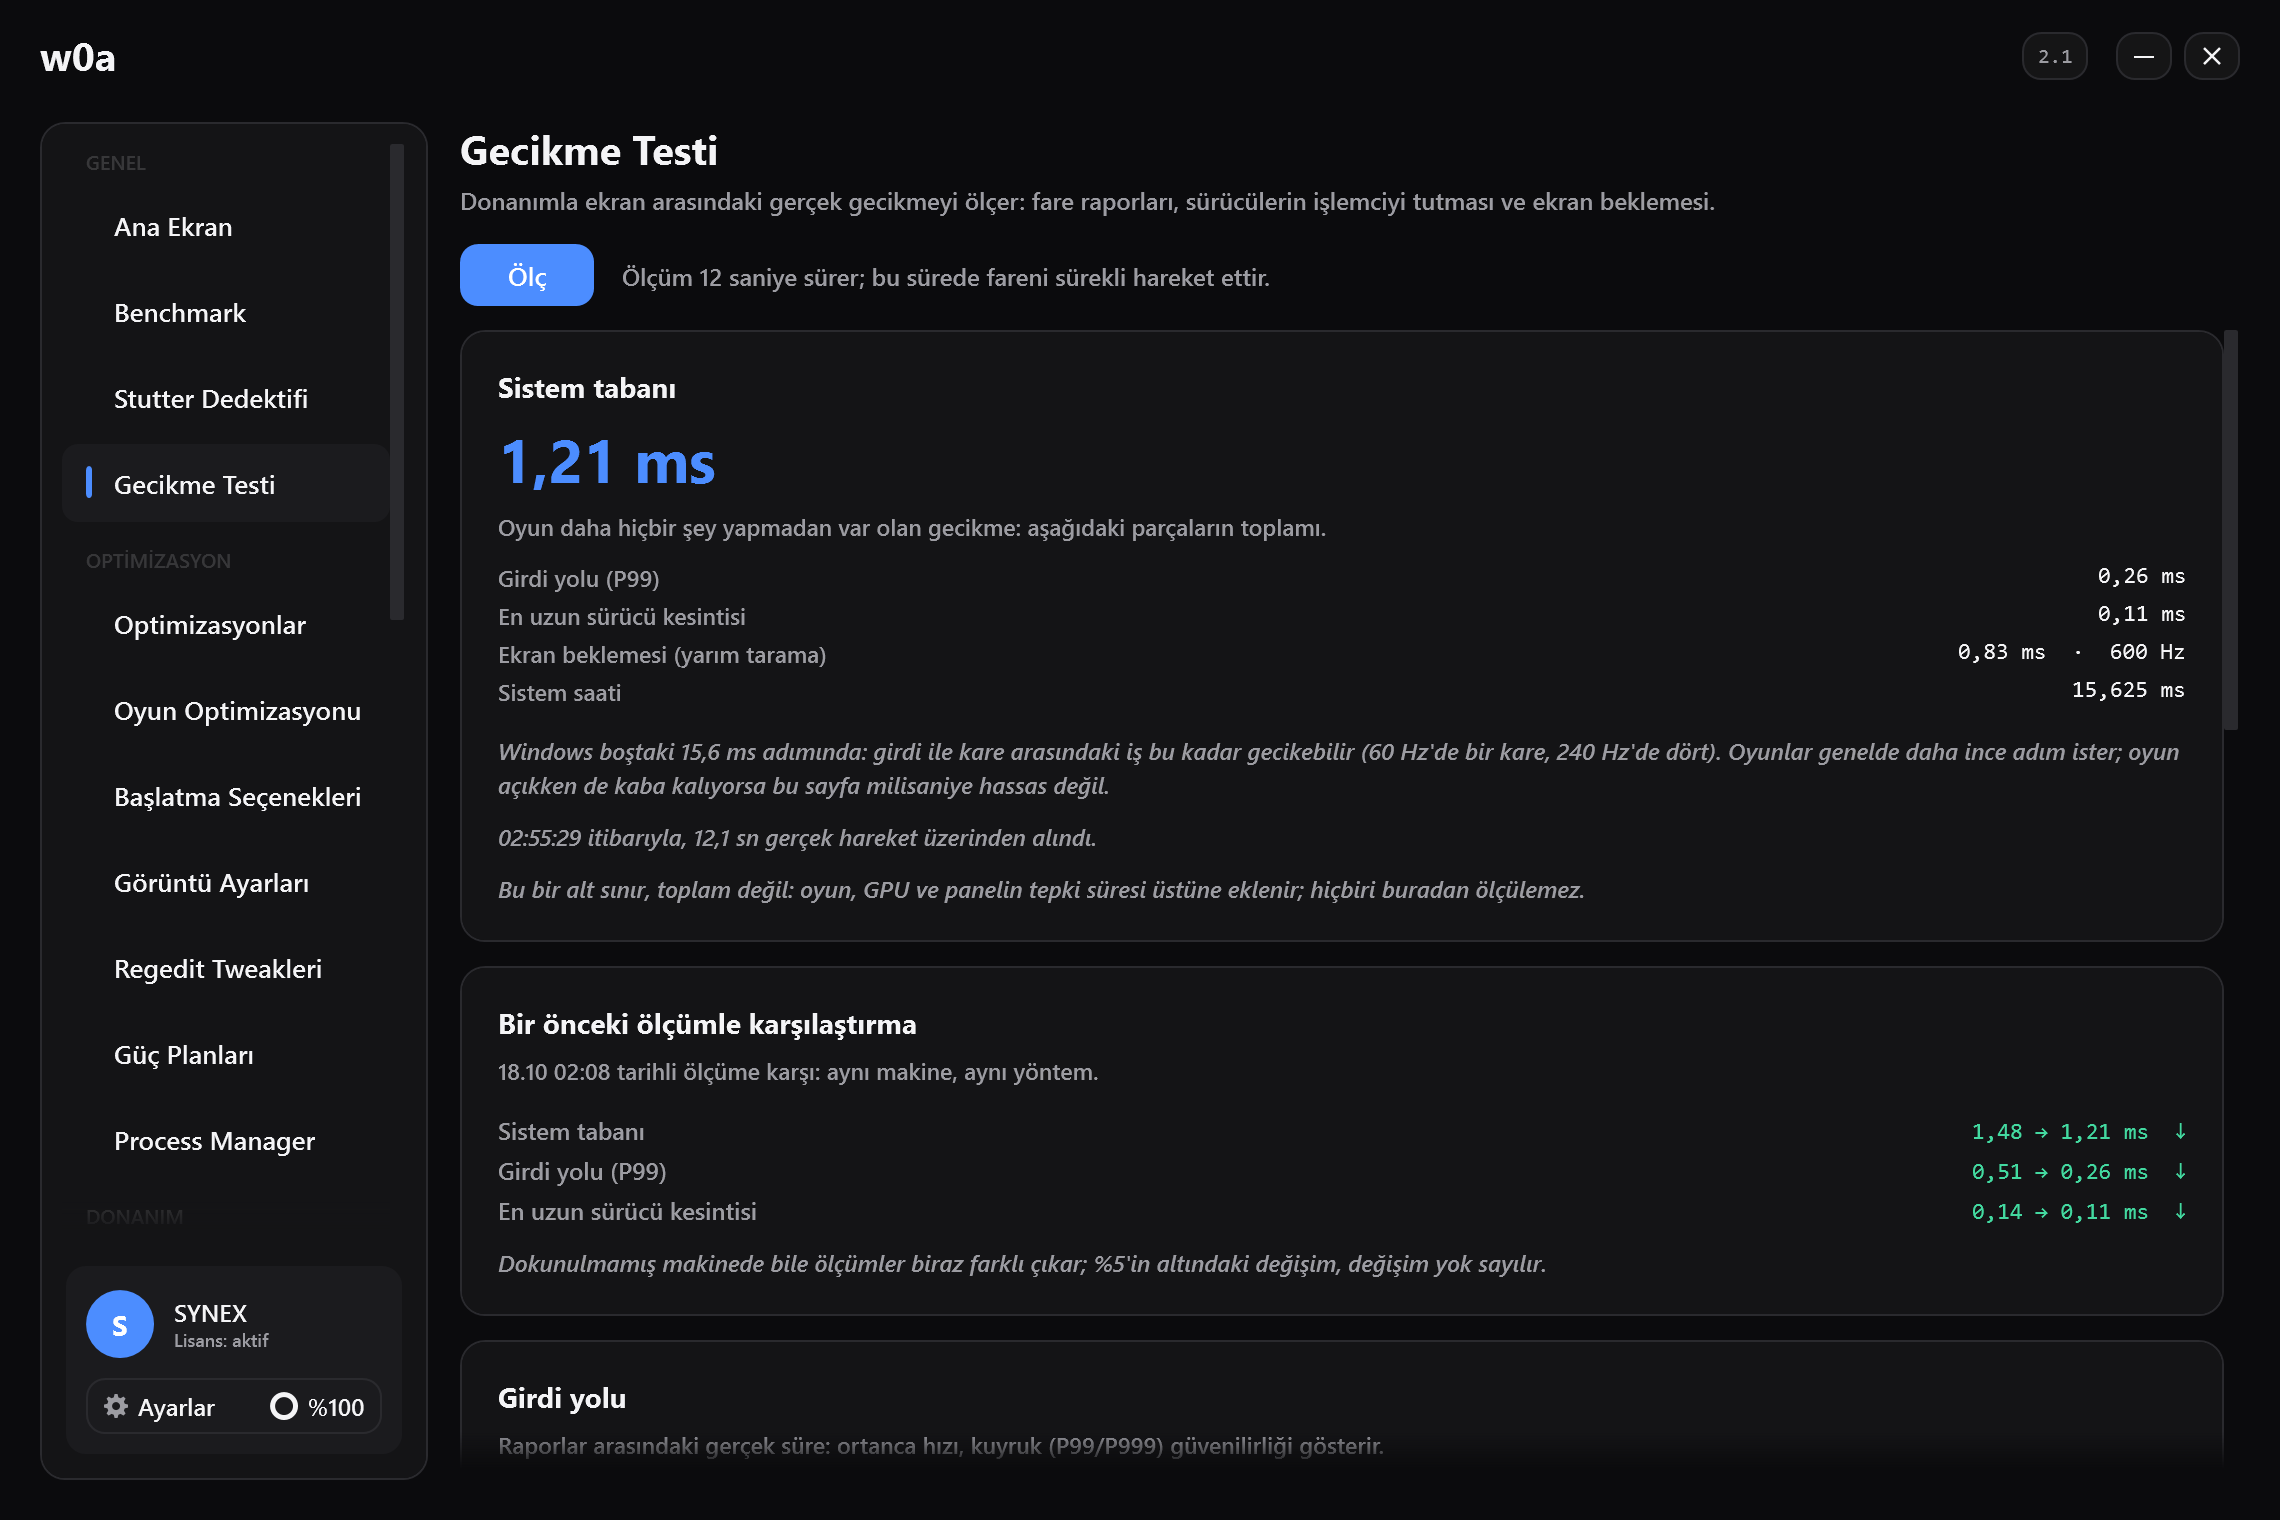Click the sidebar scrollbar thumb
2280x1520 pixels.
397,382
